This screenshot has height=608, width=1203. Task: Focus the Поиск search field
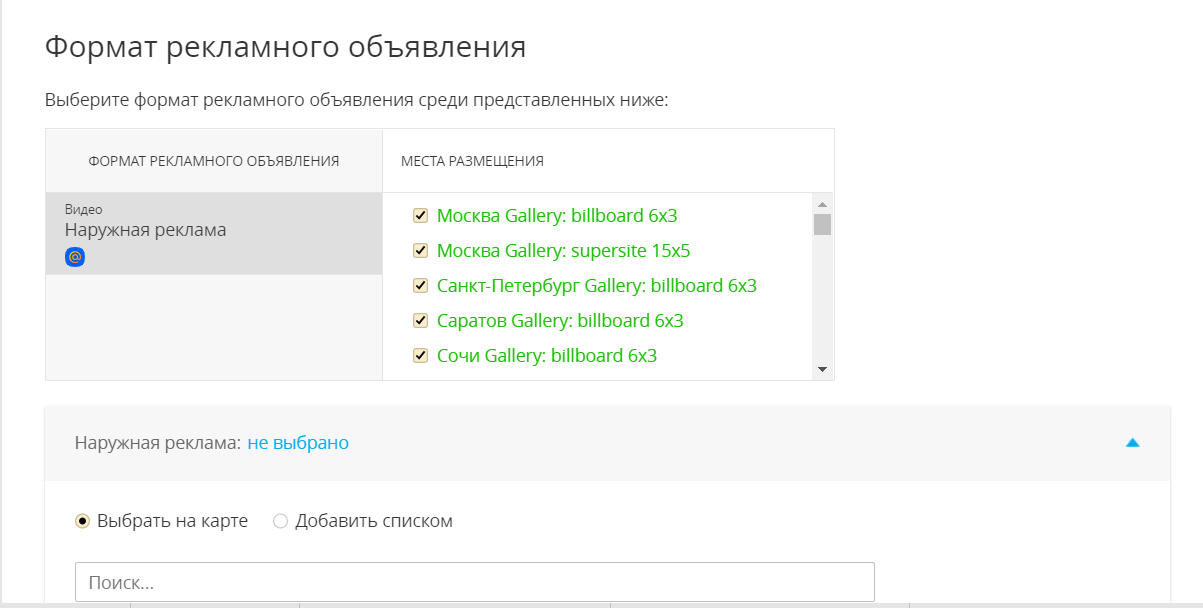(475, 582)
